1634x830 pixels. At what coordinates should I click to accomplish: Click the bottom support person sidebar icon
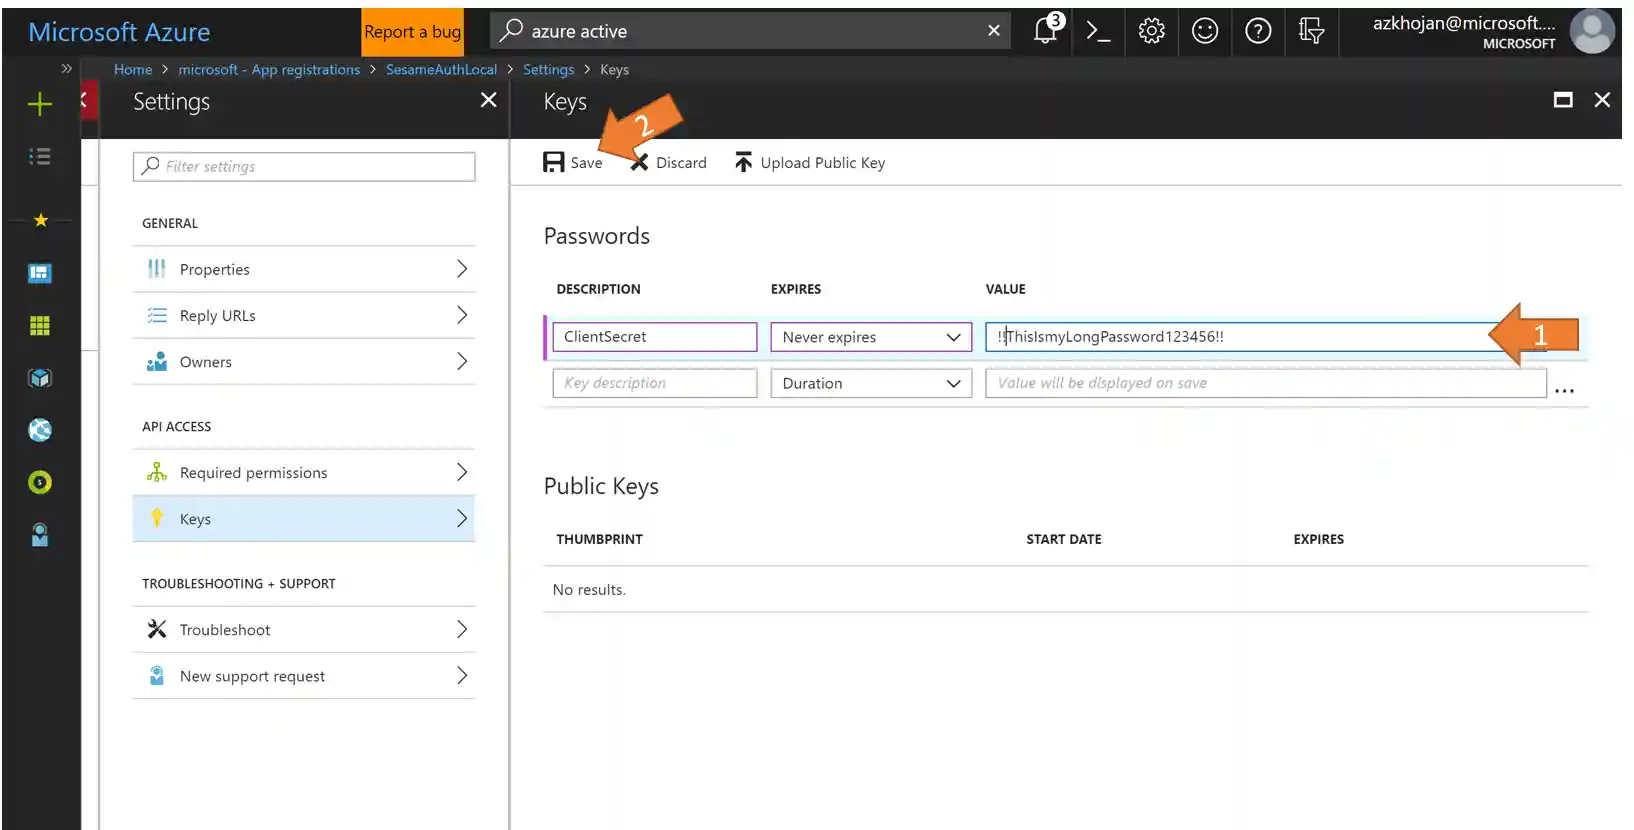[x=40, y=535]
